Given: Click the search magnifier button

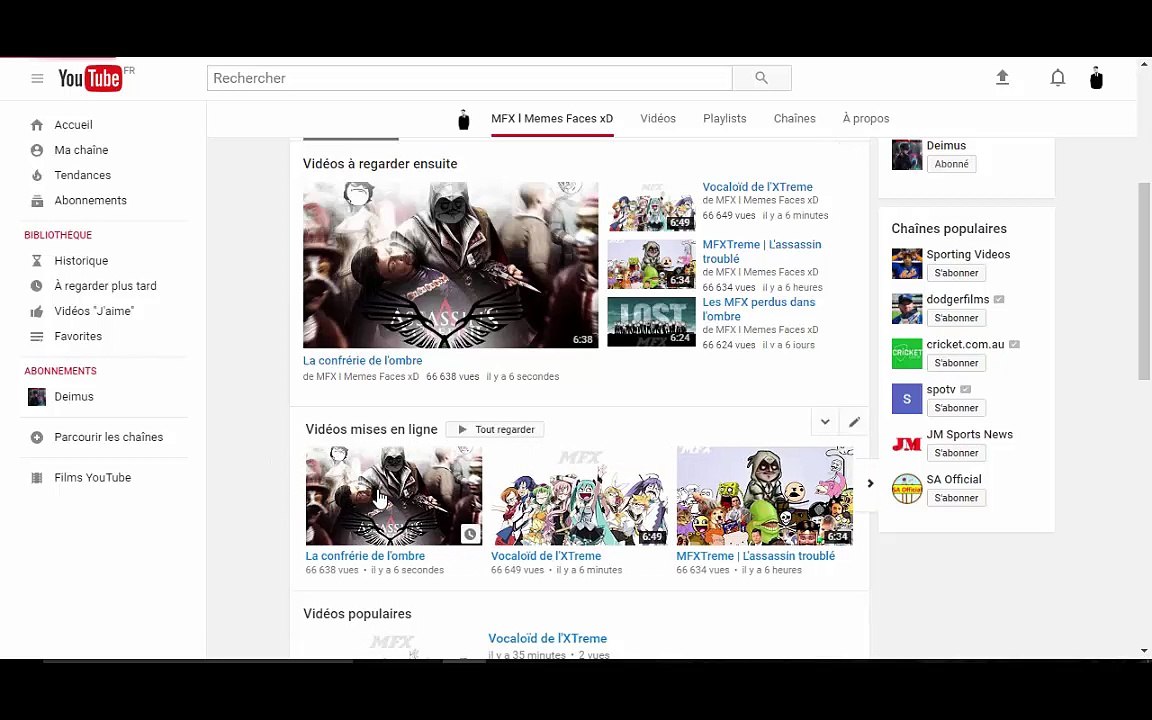Looking at the screenshot, I should (x=762, y=78).
